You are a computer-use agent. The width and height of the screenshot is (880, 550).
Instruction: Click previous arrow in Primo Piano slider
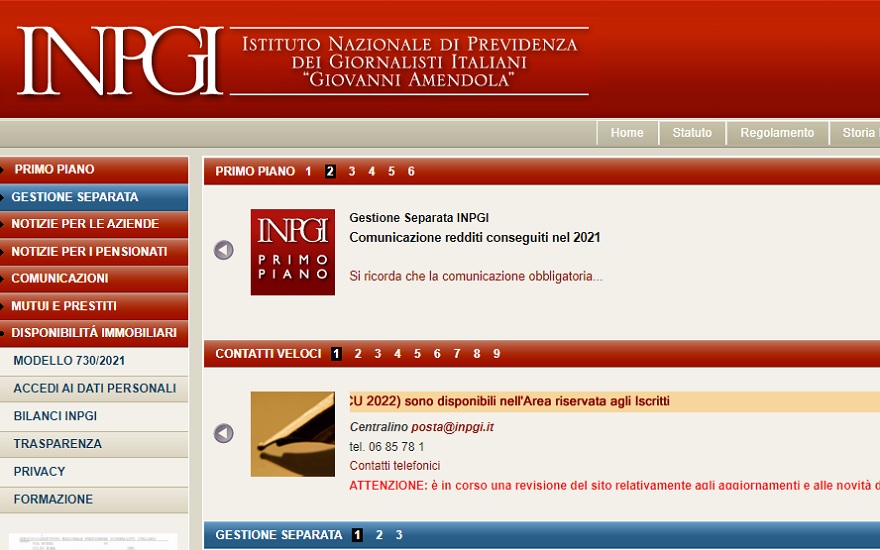(223, 250)
